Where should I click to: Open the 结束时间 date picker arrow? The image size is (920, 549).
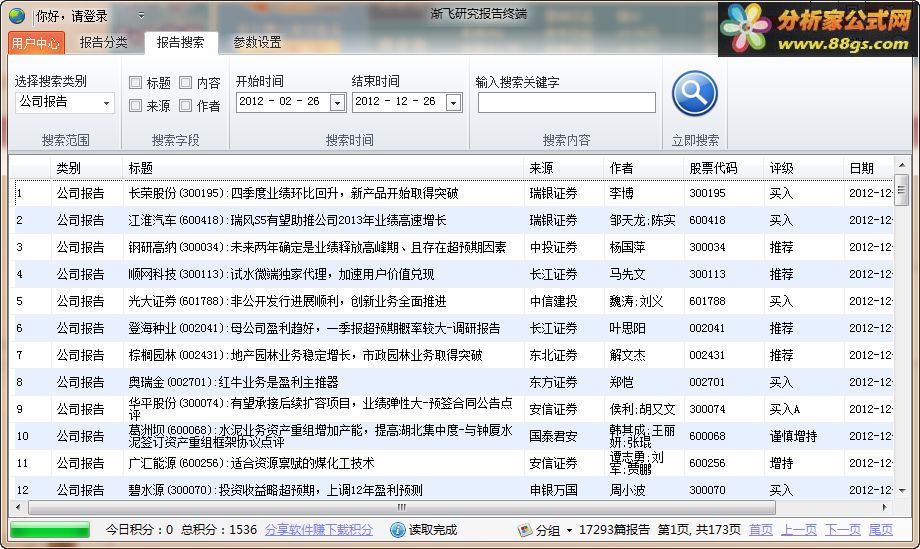click(x=454, y=103)
